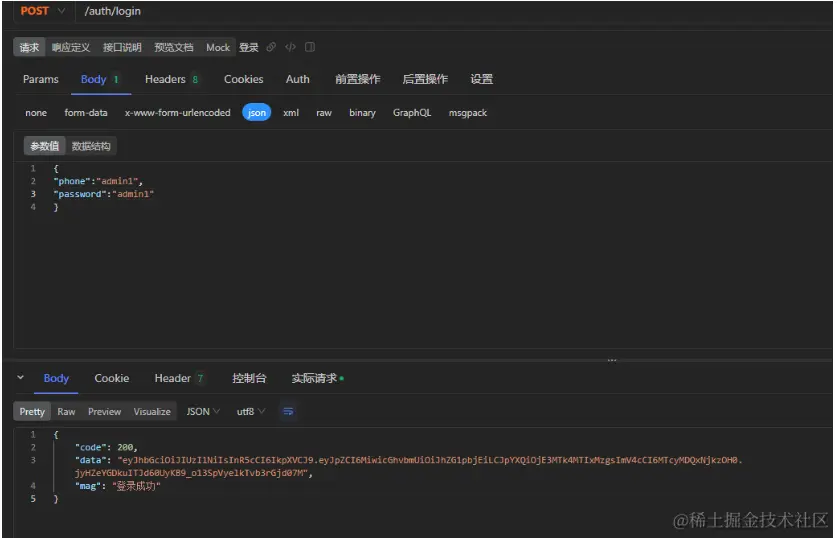Click the "password":"admin1" line in request editor
This screenshot has height=538, width=837.
point(104,194)
